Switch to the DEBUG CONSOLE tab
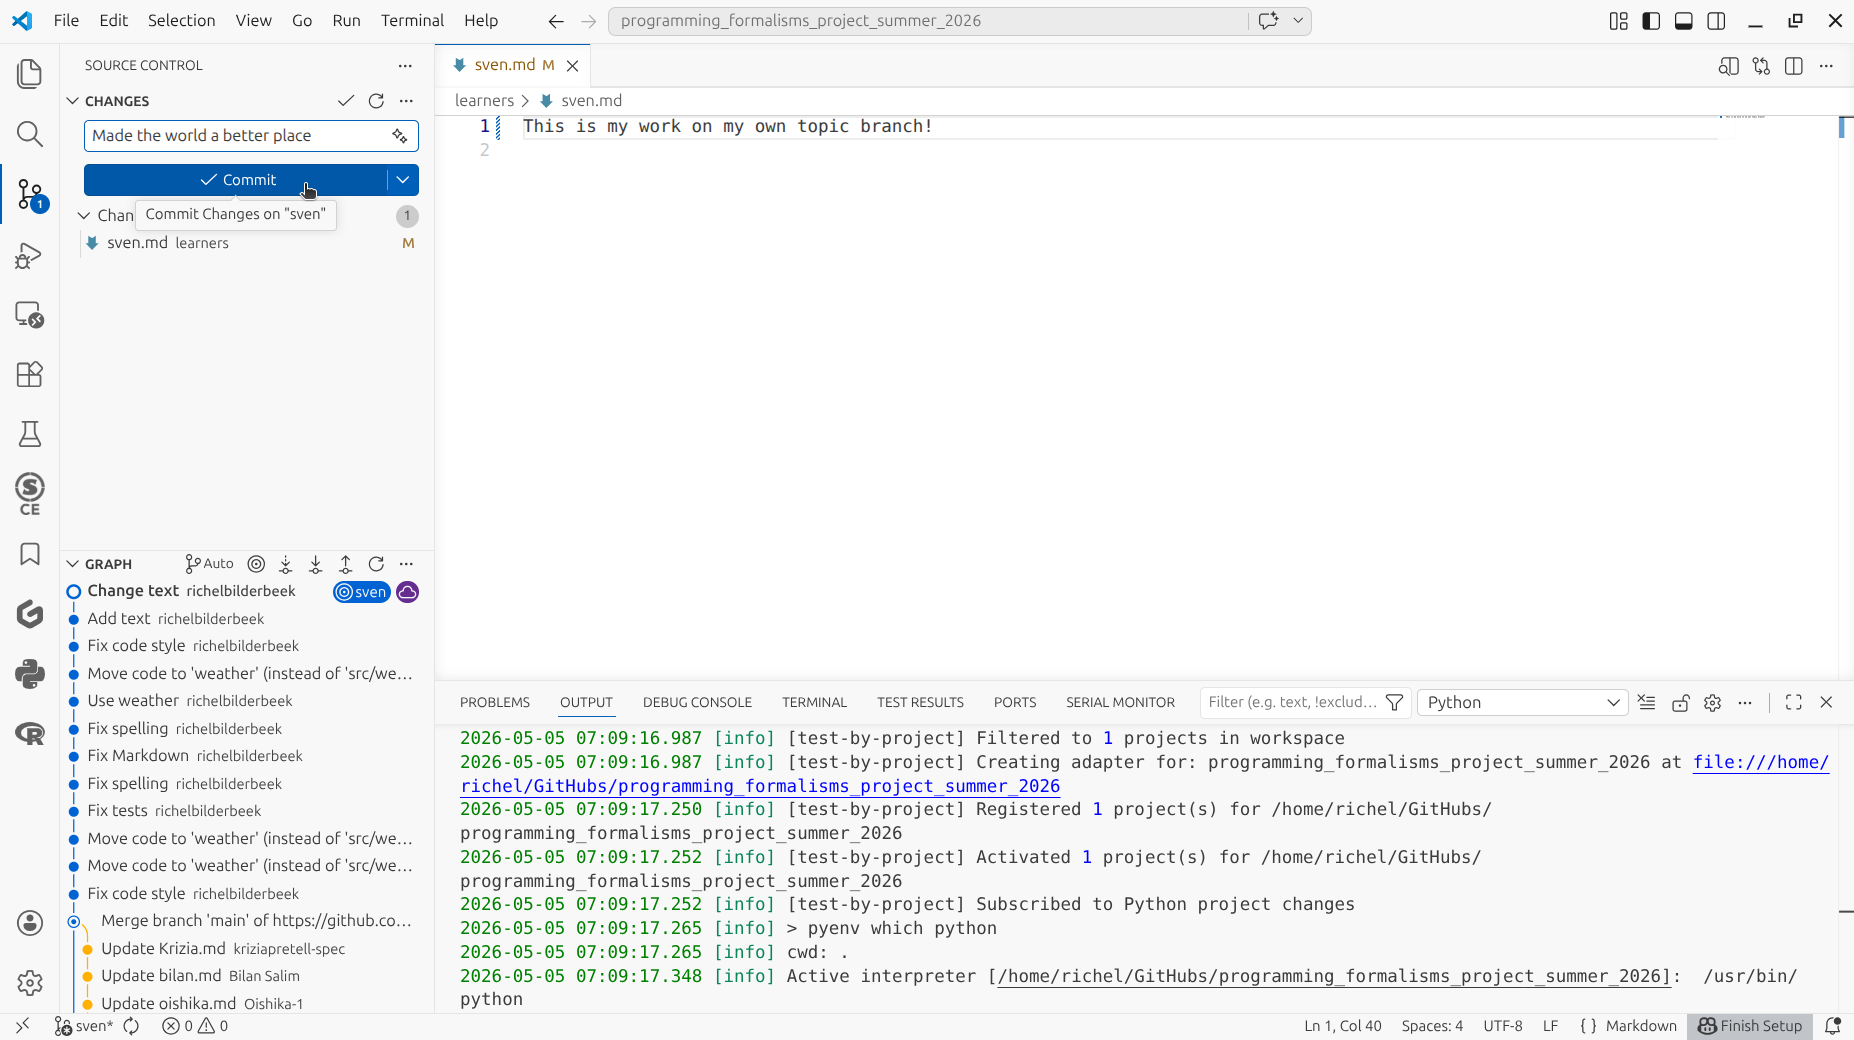This screenshot has width=1854, height=1040. pyautogui.click(x=697, y=703)
